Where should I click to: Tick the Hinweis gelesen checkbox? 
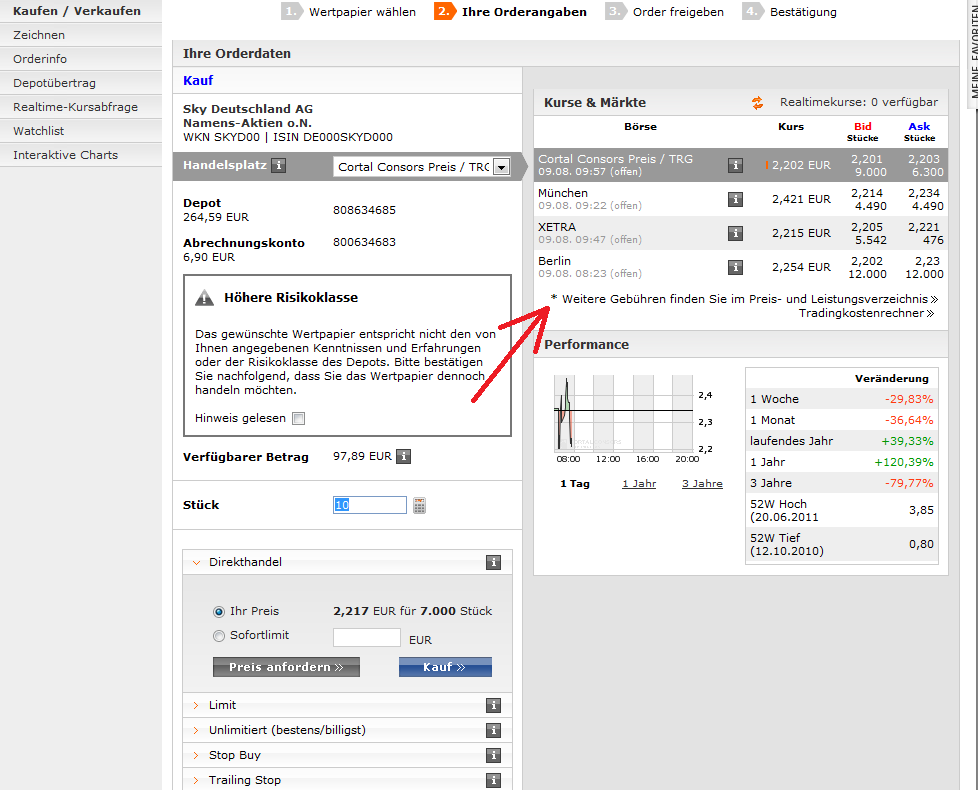click(299, 418)
